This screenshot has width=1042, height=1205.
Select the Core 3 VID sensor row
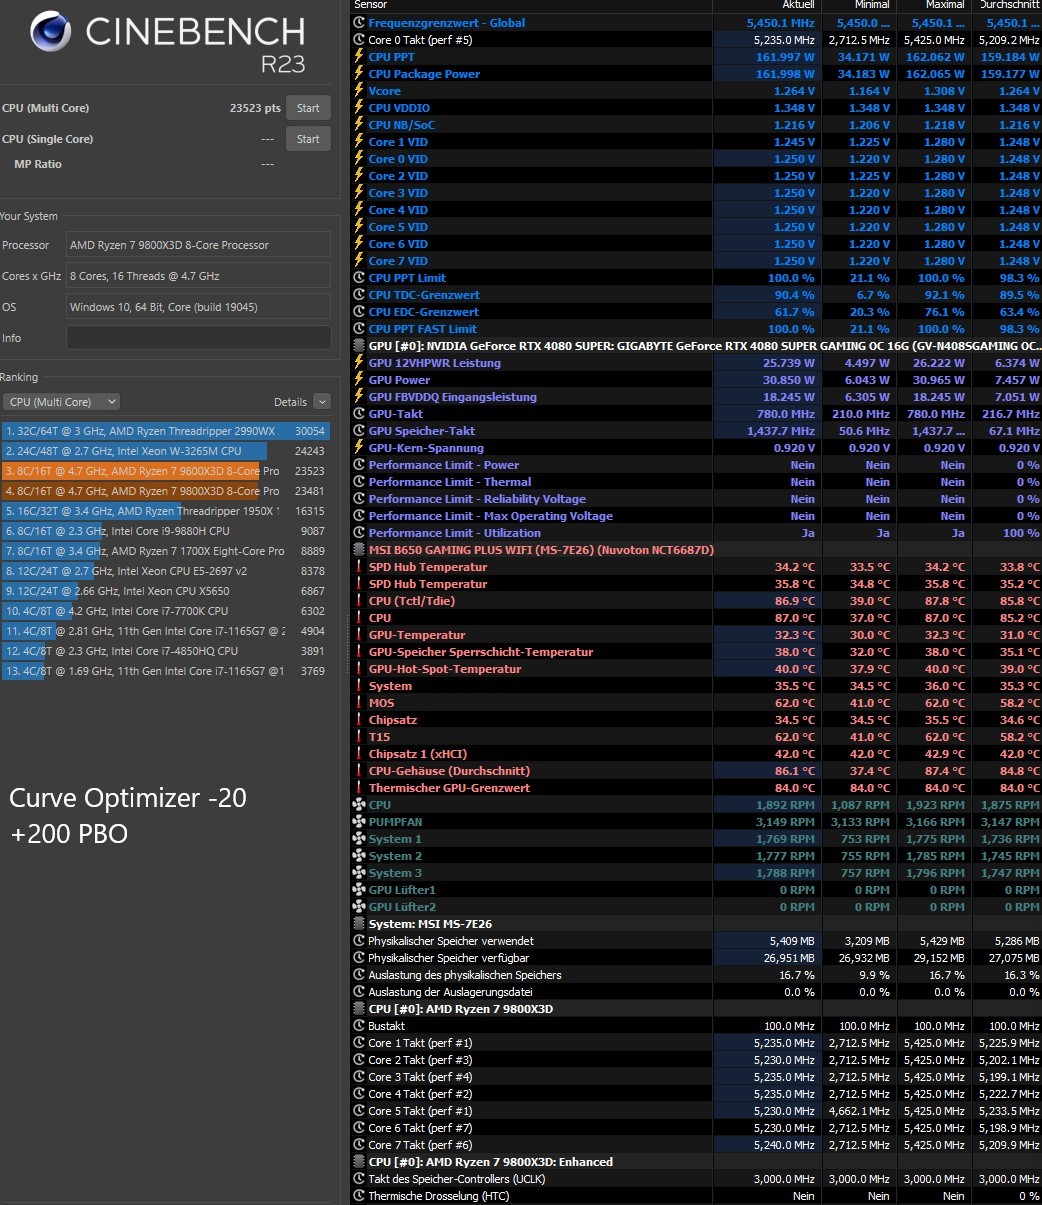[x=697, y=193]
